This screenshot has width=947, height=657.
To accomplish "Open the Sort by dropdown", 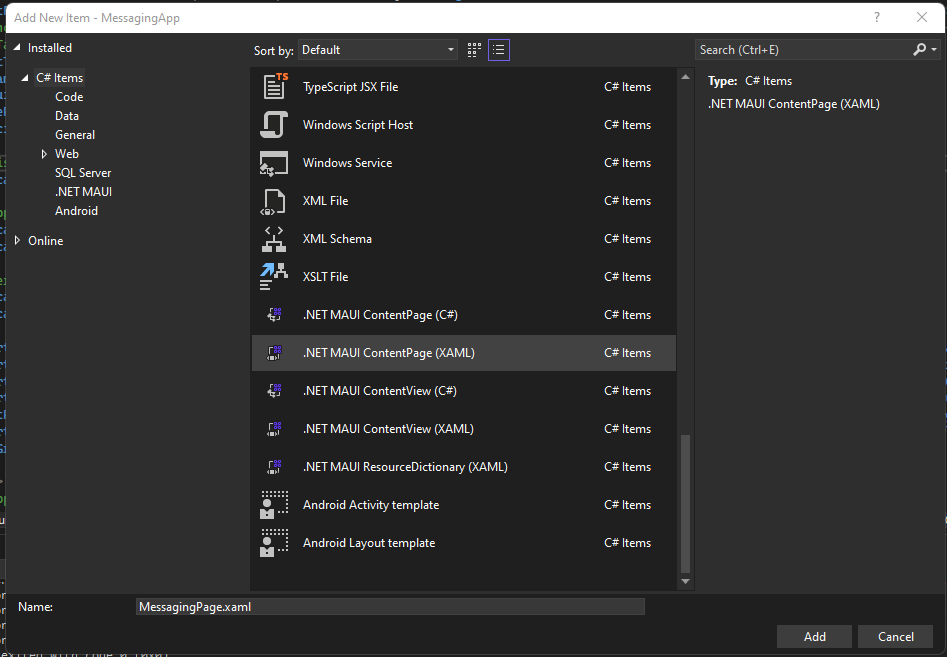I will point(377,50).
